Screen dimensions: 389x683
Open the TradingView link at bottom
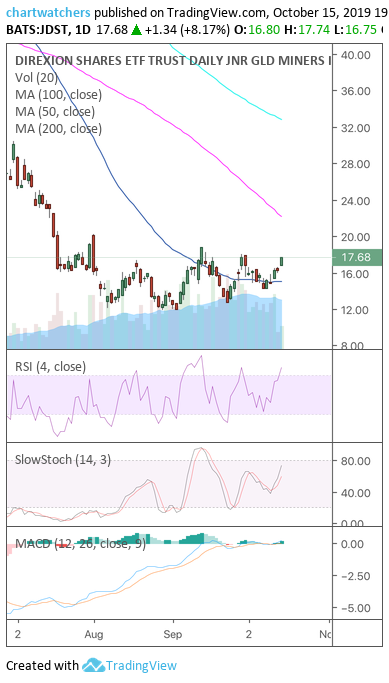(x=141, y=665)
